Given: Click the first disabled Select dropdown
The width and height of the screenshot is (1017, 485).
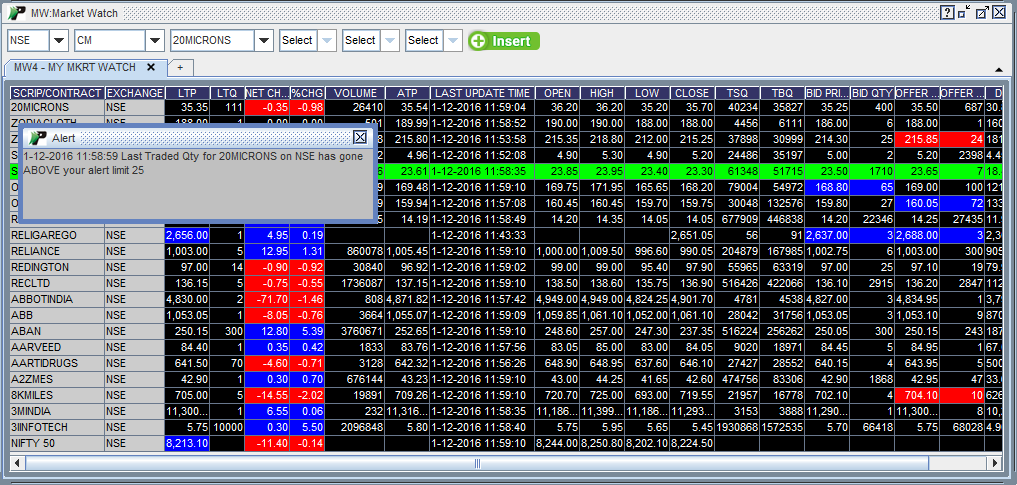Looking at the screenshot, I should point(307,41).
